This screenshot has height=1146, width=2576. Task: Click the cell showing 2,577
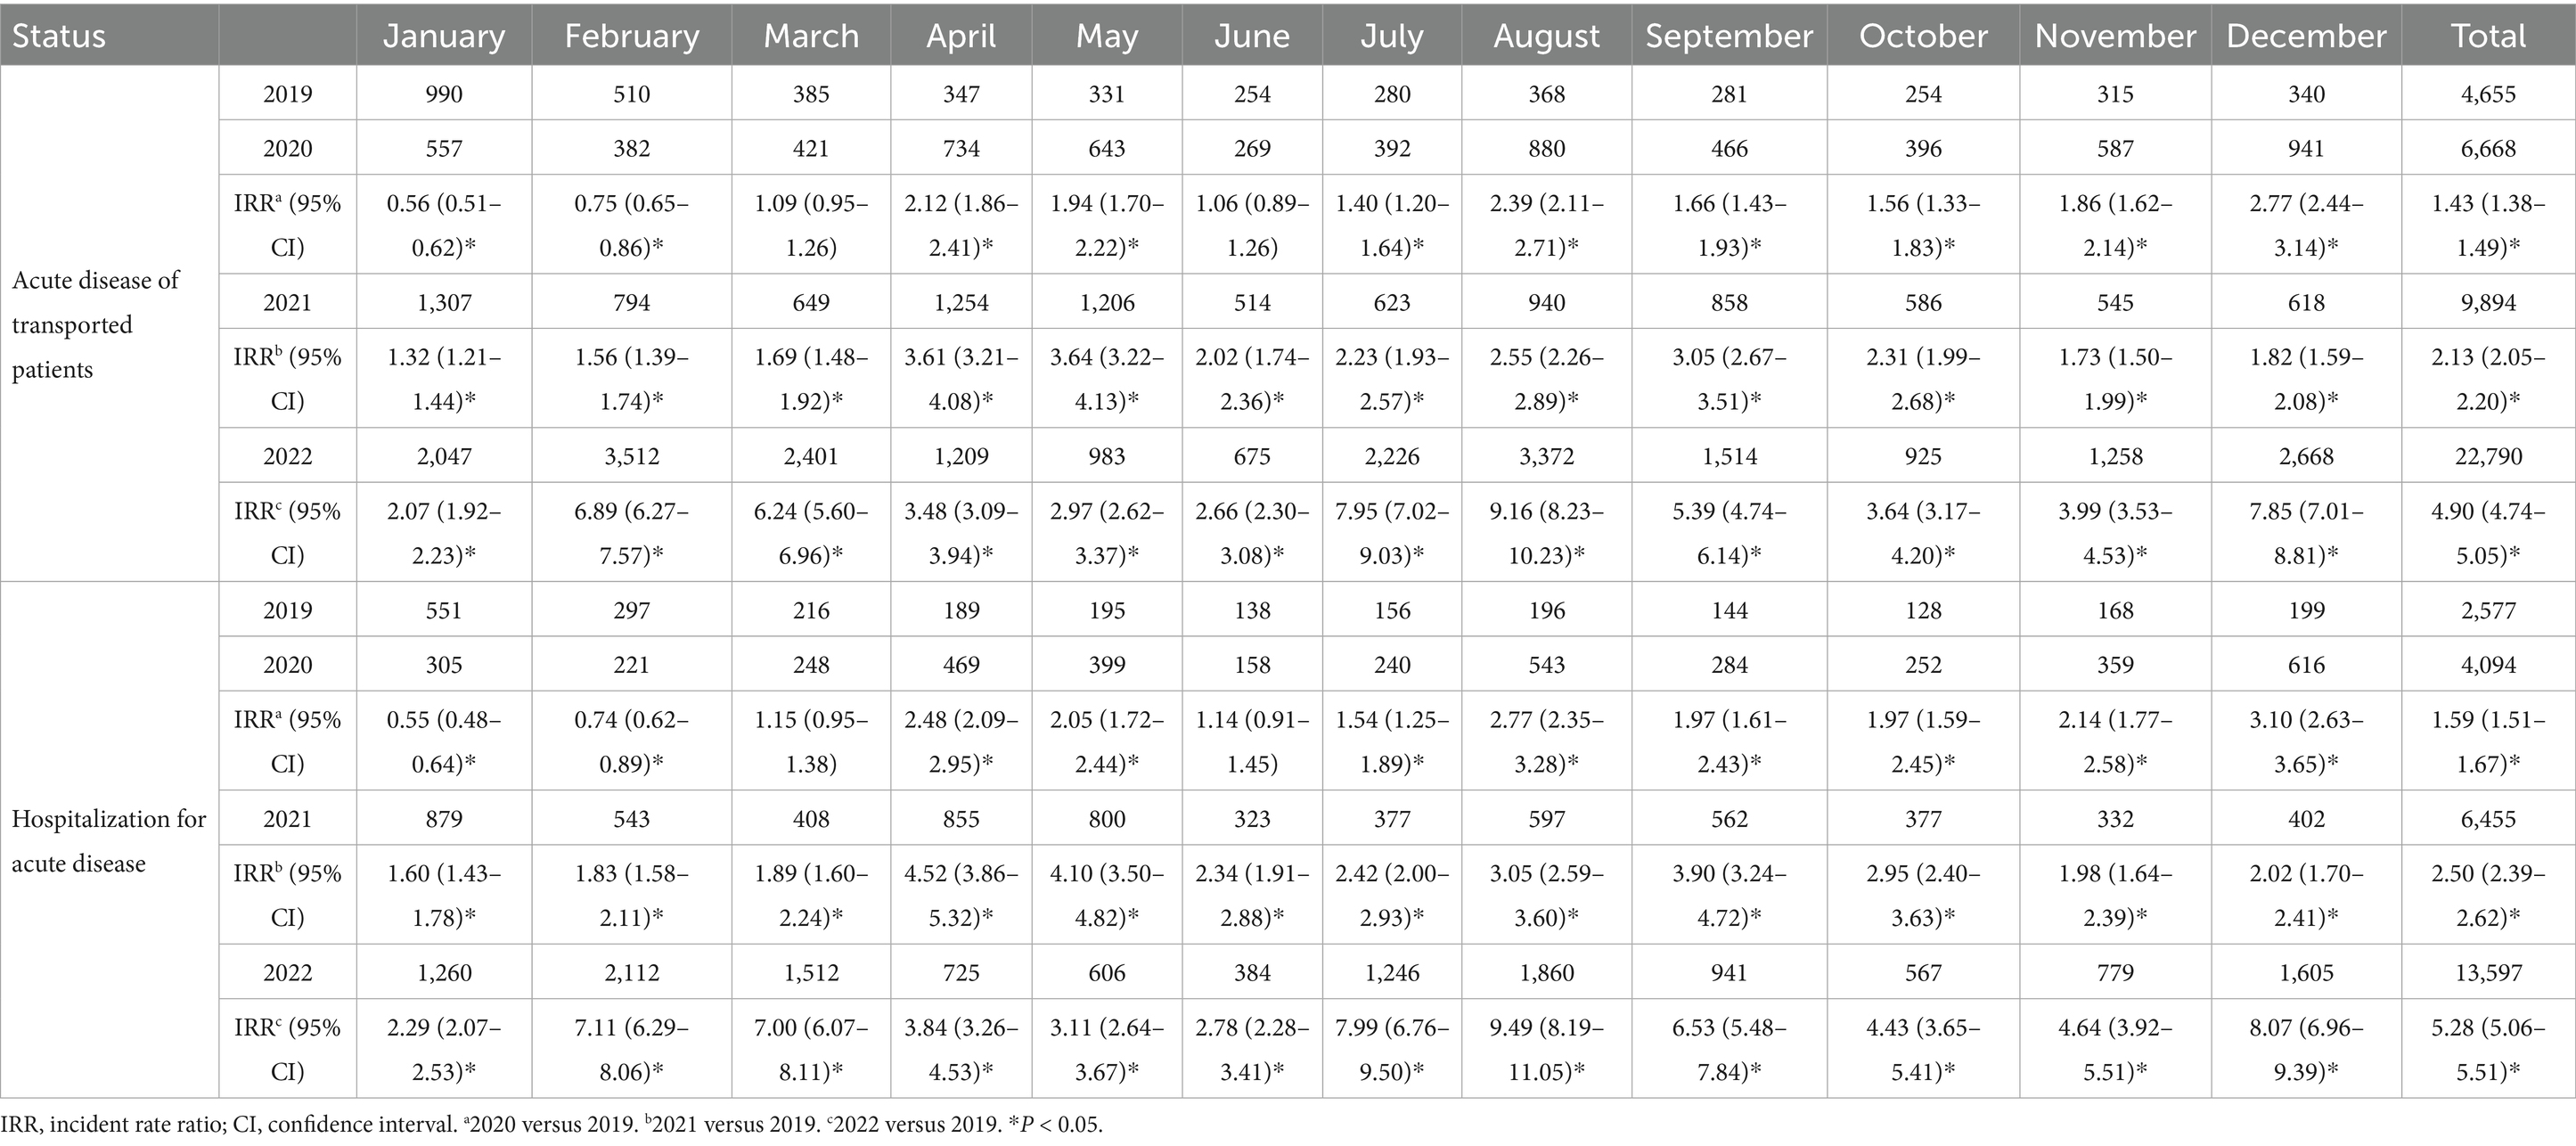click(x=2488, y=610)
